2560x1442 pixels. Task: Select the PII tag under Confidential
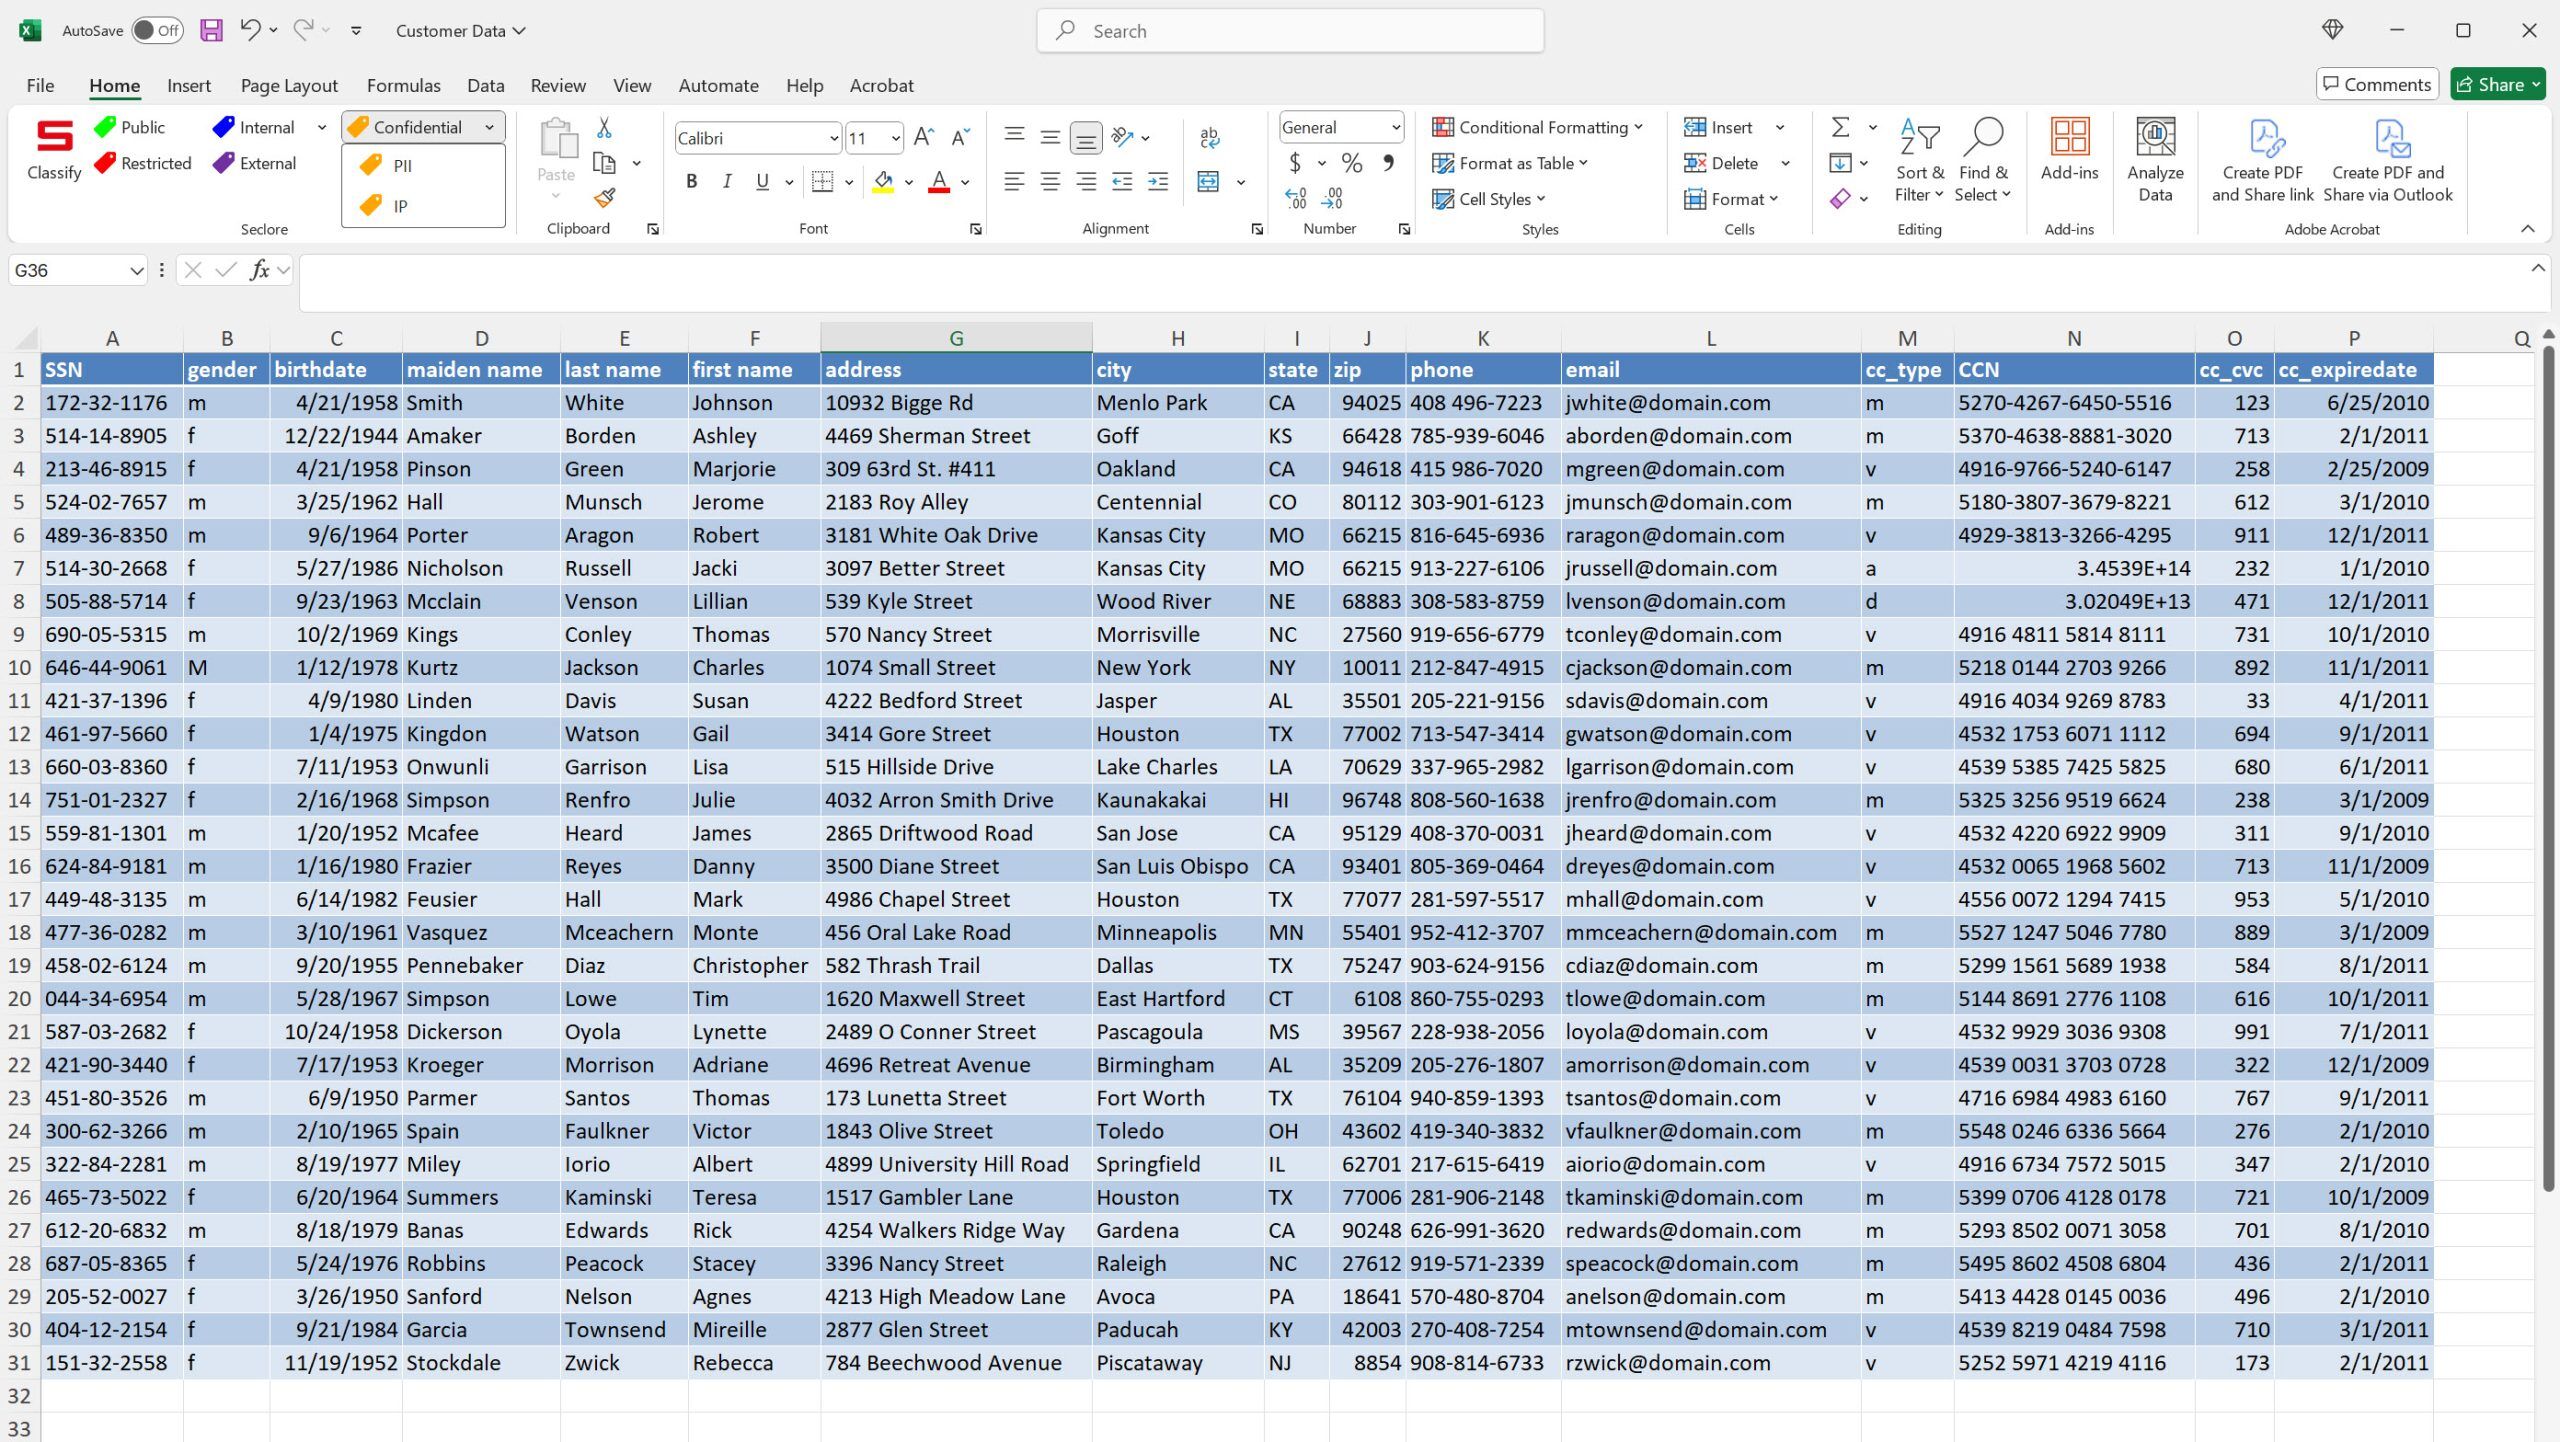point(386,165)
